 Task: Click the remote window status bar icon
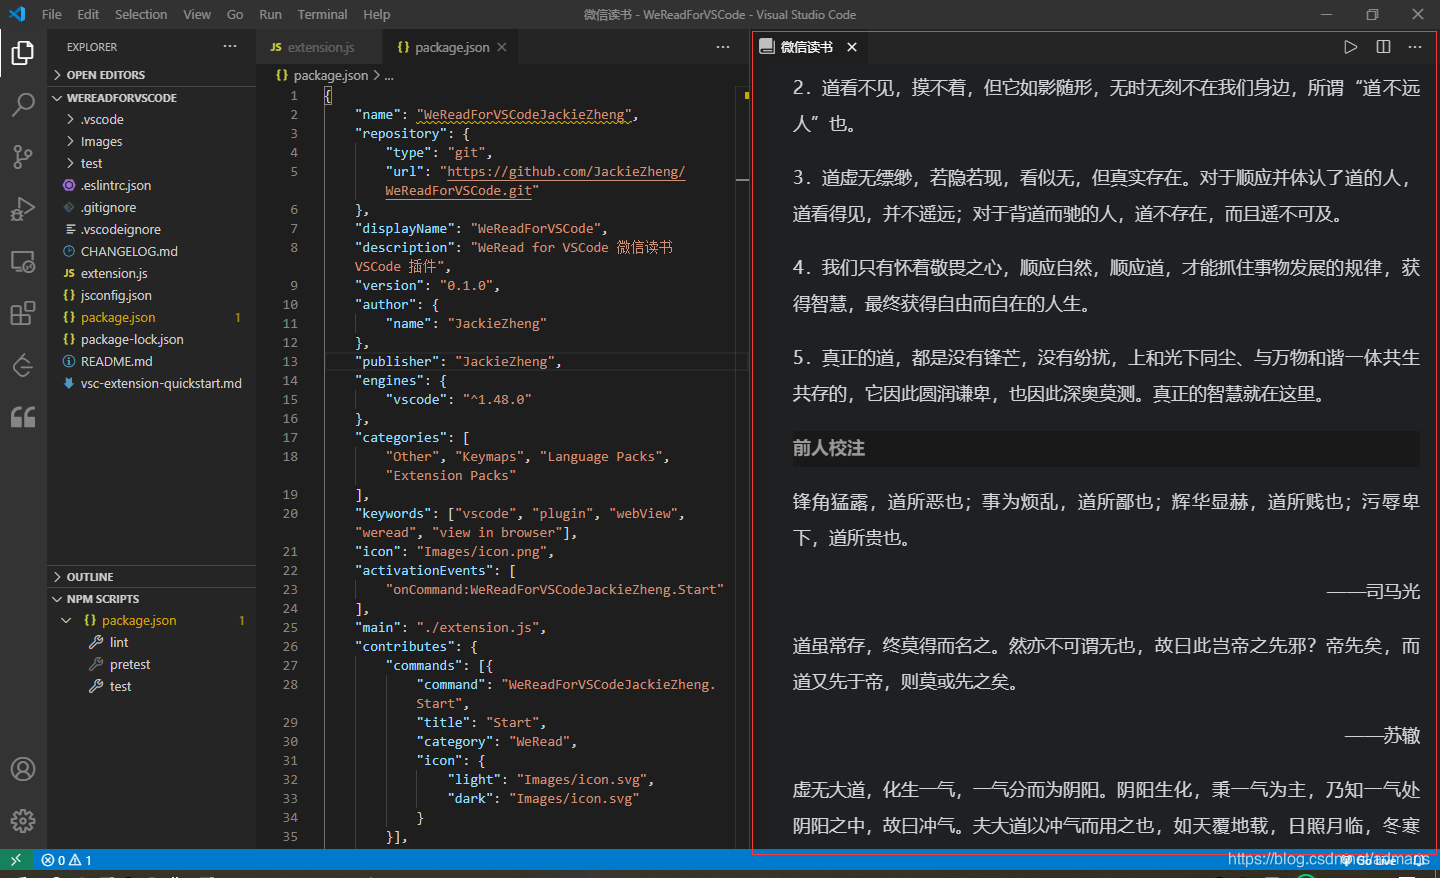(x=16, y=860)
